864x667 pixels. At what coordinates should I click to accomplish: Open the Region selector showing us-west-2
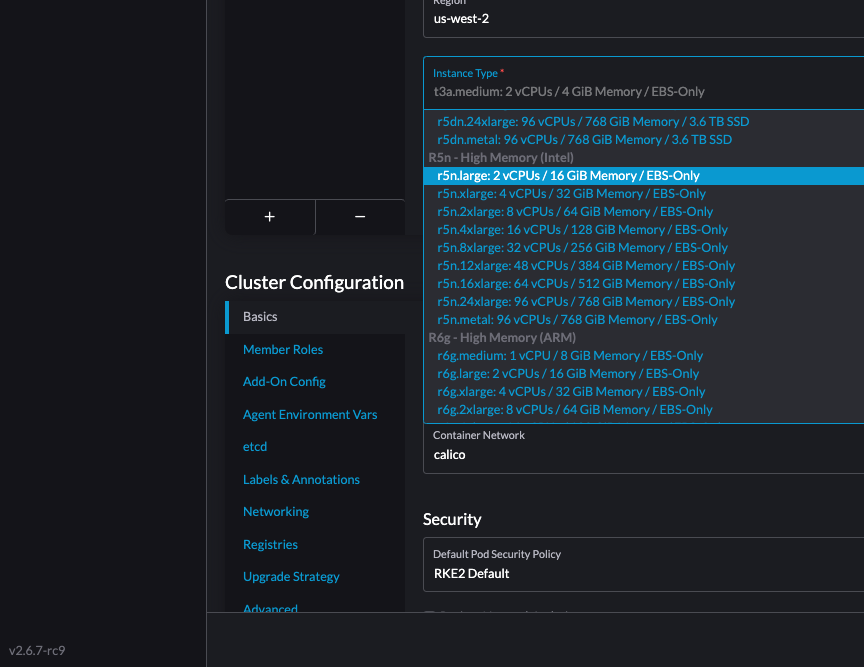640,18
